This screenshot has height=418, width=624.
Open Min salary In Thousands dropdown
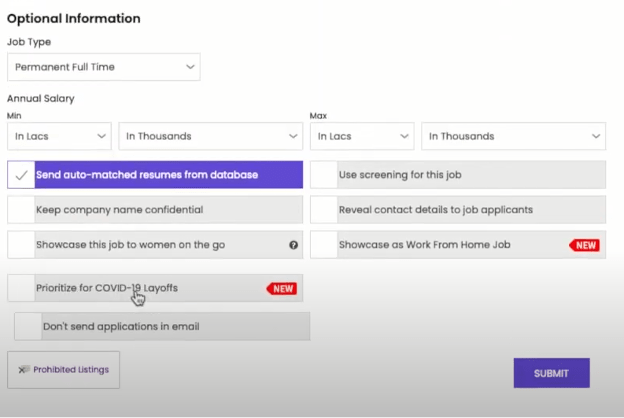[x=211, y=136]
